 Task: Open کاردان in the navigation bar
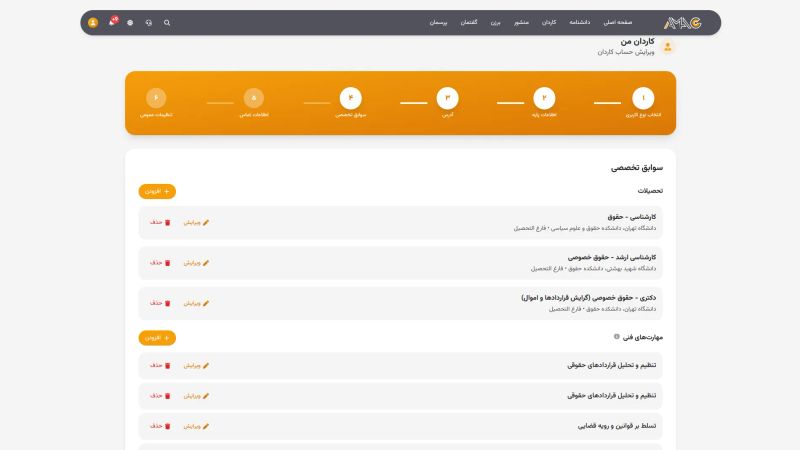[x=549, y=22]
